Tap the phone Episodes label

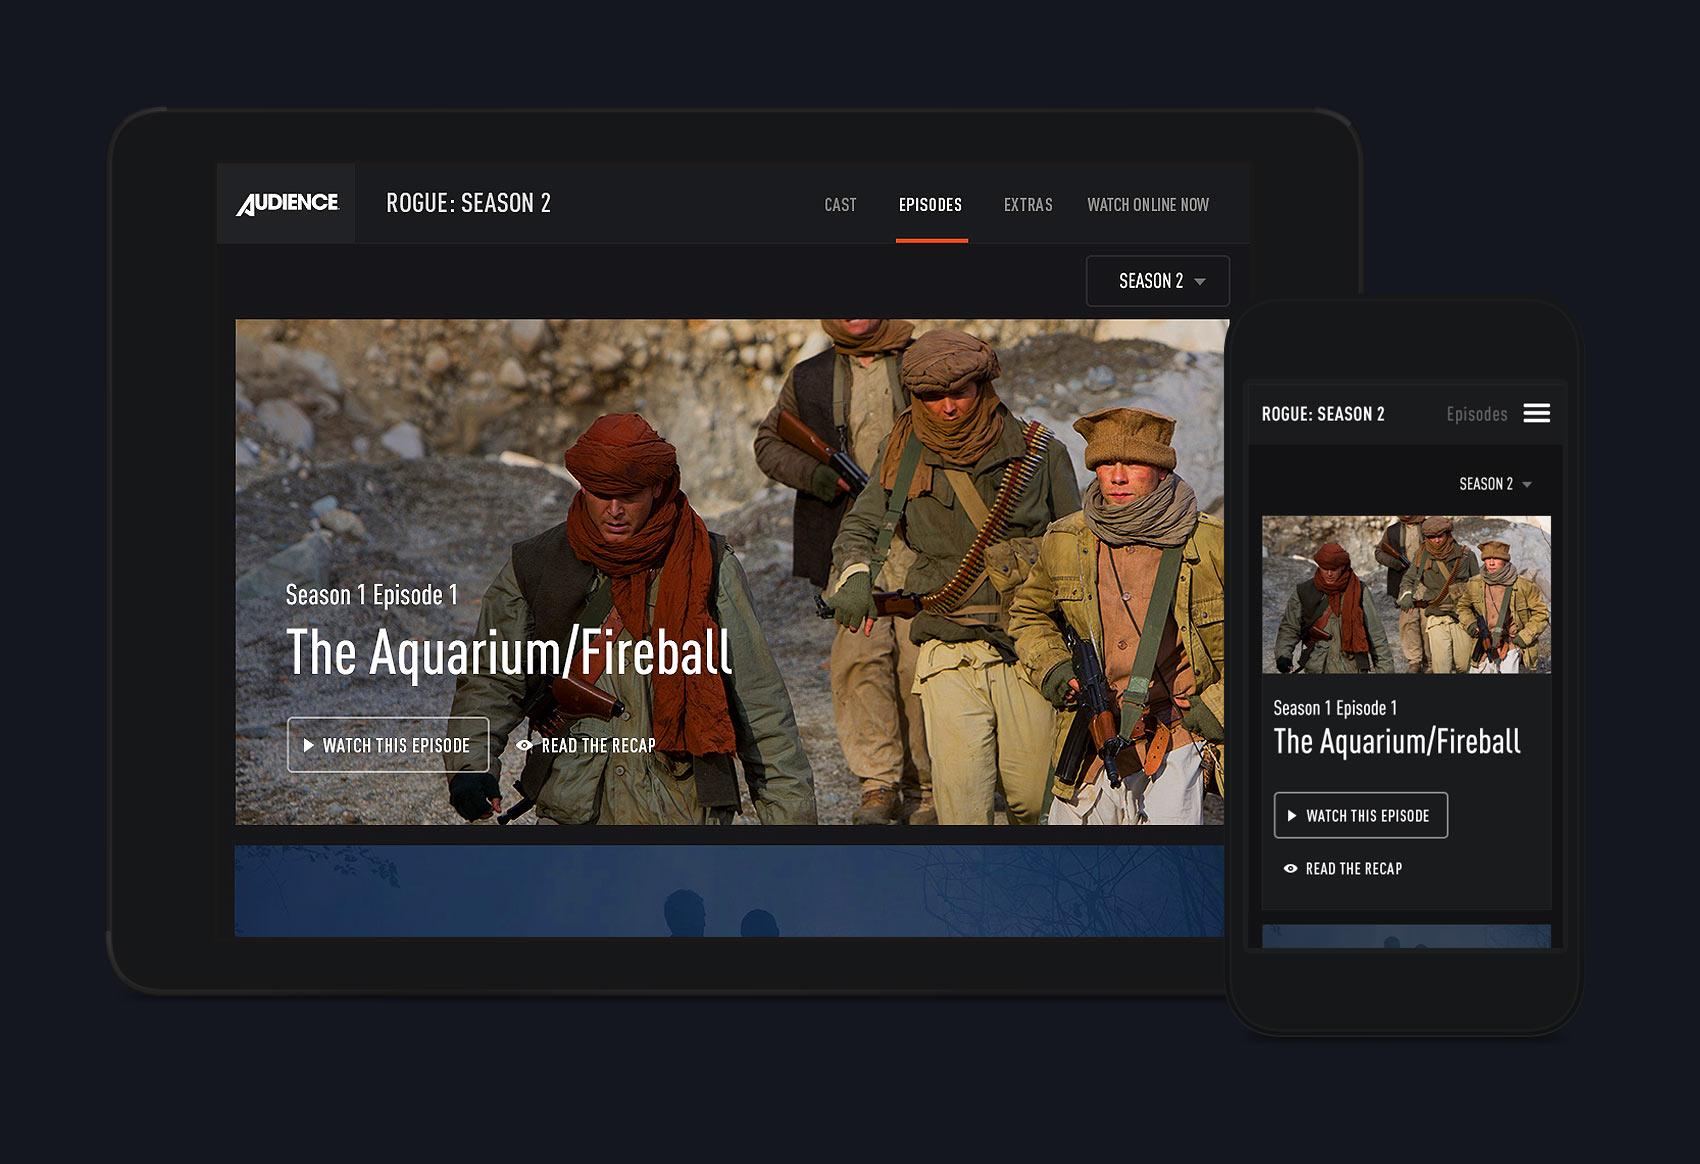click(1477, 414)
